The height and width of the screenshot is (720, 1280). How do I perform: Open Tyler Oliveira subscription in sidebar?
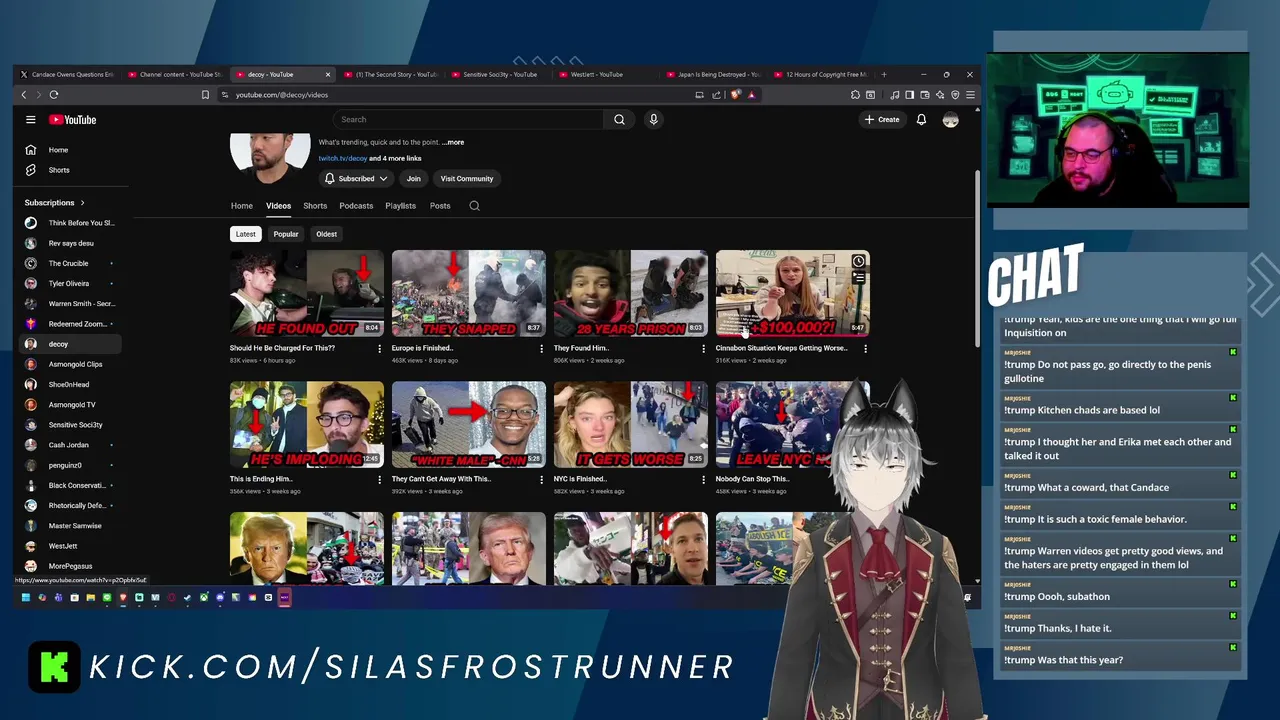(69, 284)
